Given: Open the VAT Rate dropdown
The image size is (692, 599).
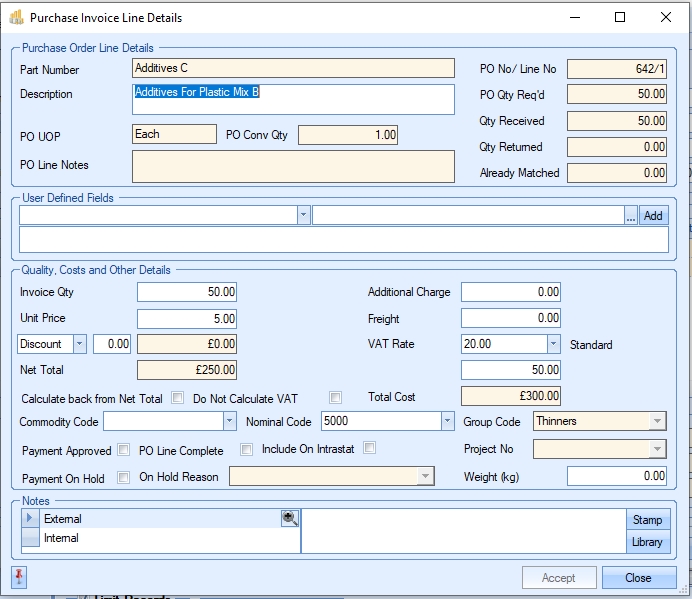Looking at the screenshot, I should click(x=553, y=344).
